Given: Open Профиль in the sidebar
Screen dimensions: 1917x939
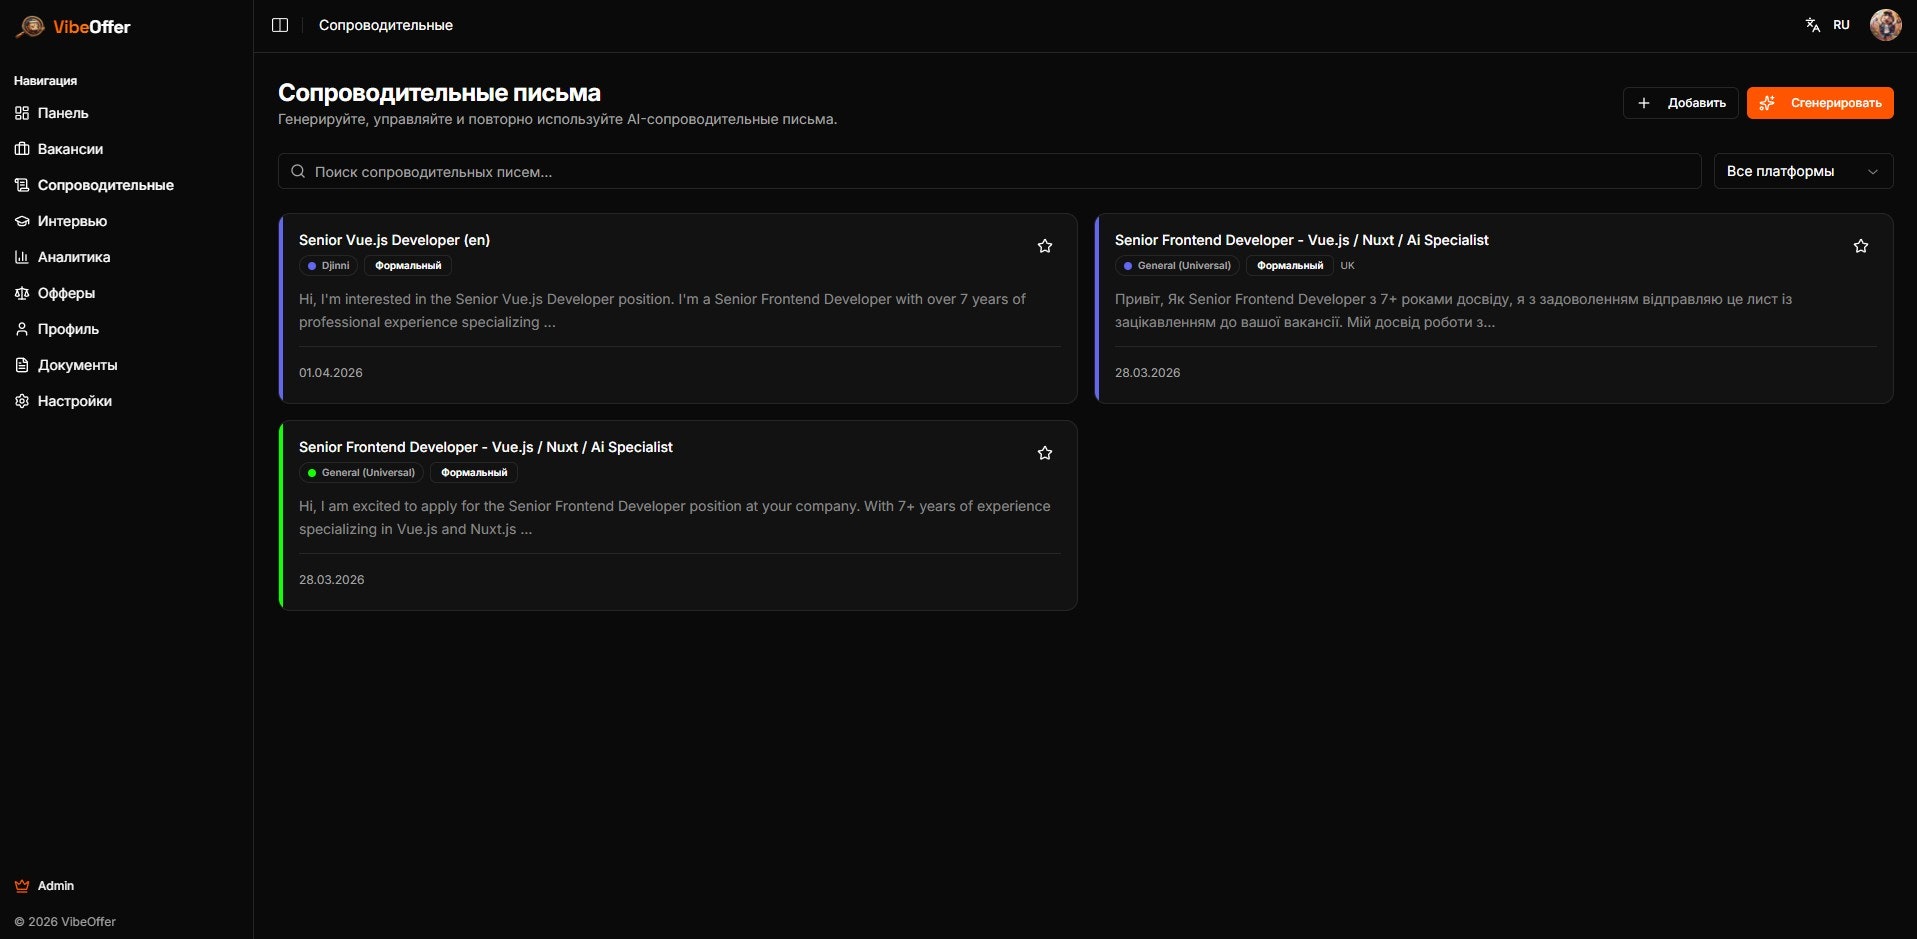Looking at the screenshot, I should click(68, 329).
